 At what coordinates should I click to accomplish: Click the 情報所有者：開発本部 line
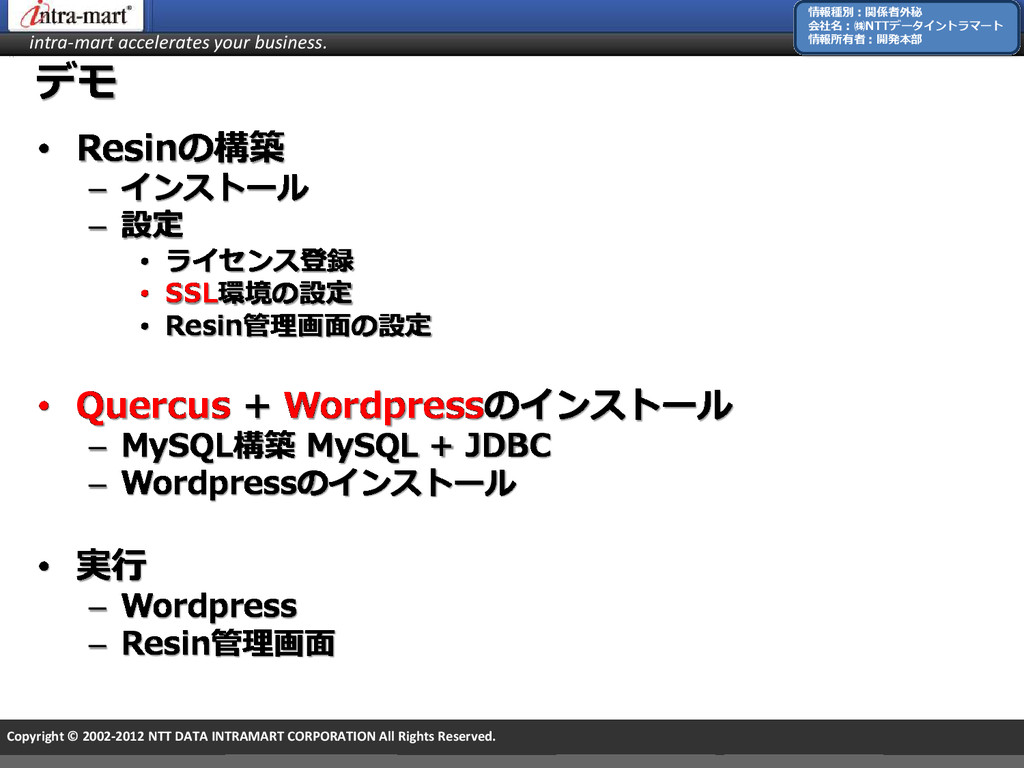[x=865, y=39]
